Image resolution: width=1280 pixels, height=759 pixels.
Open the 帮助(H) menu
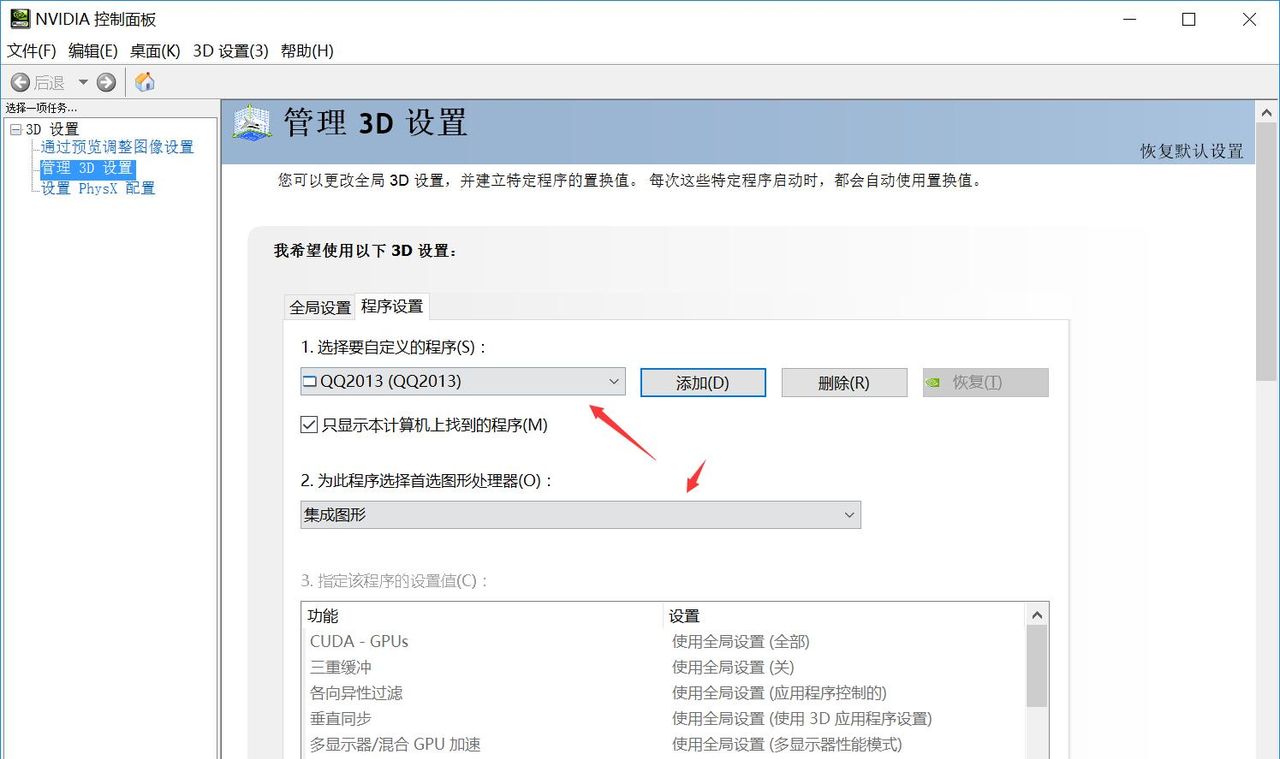coord(308,51)
